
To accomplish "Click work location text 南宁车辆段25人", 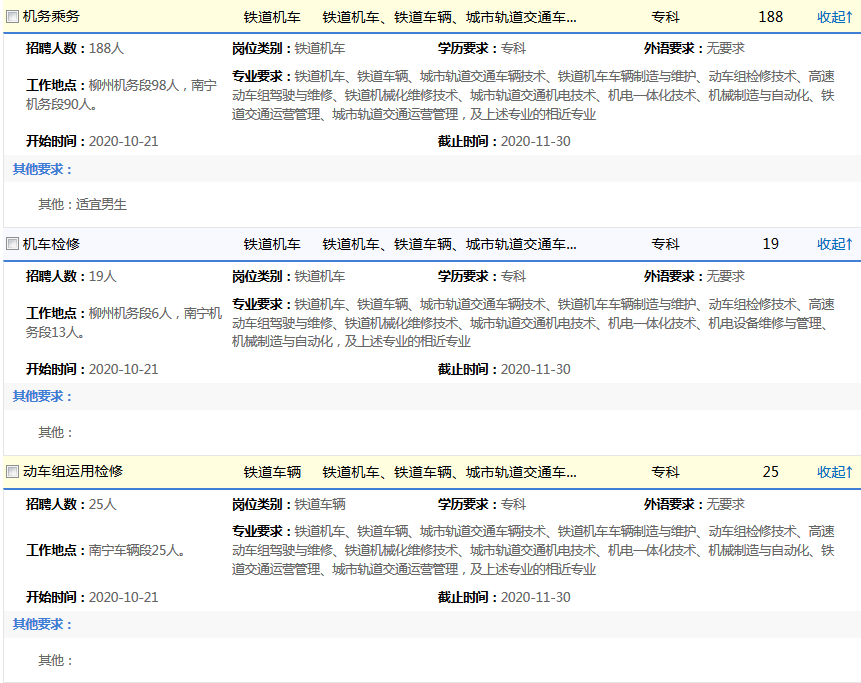I will pyautogui.click(x=136, y=550).
